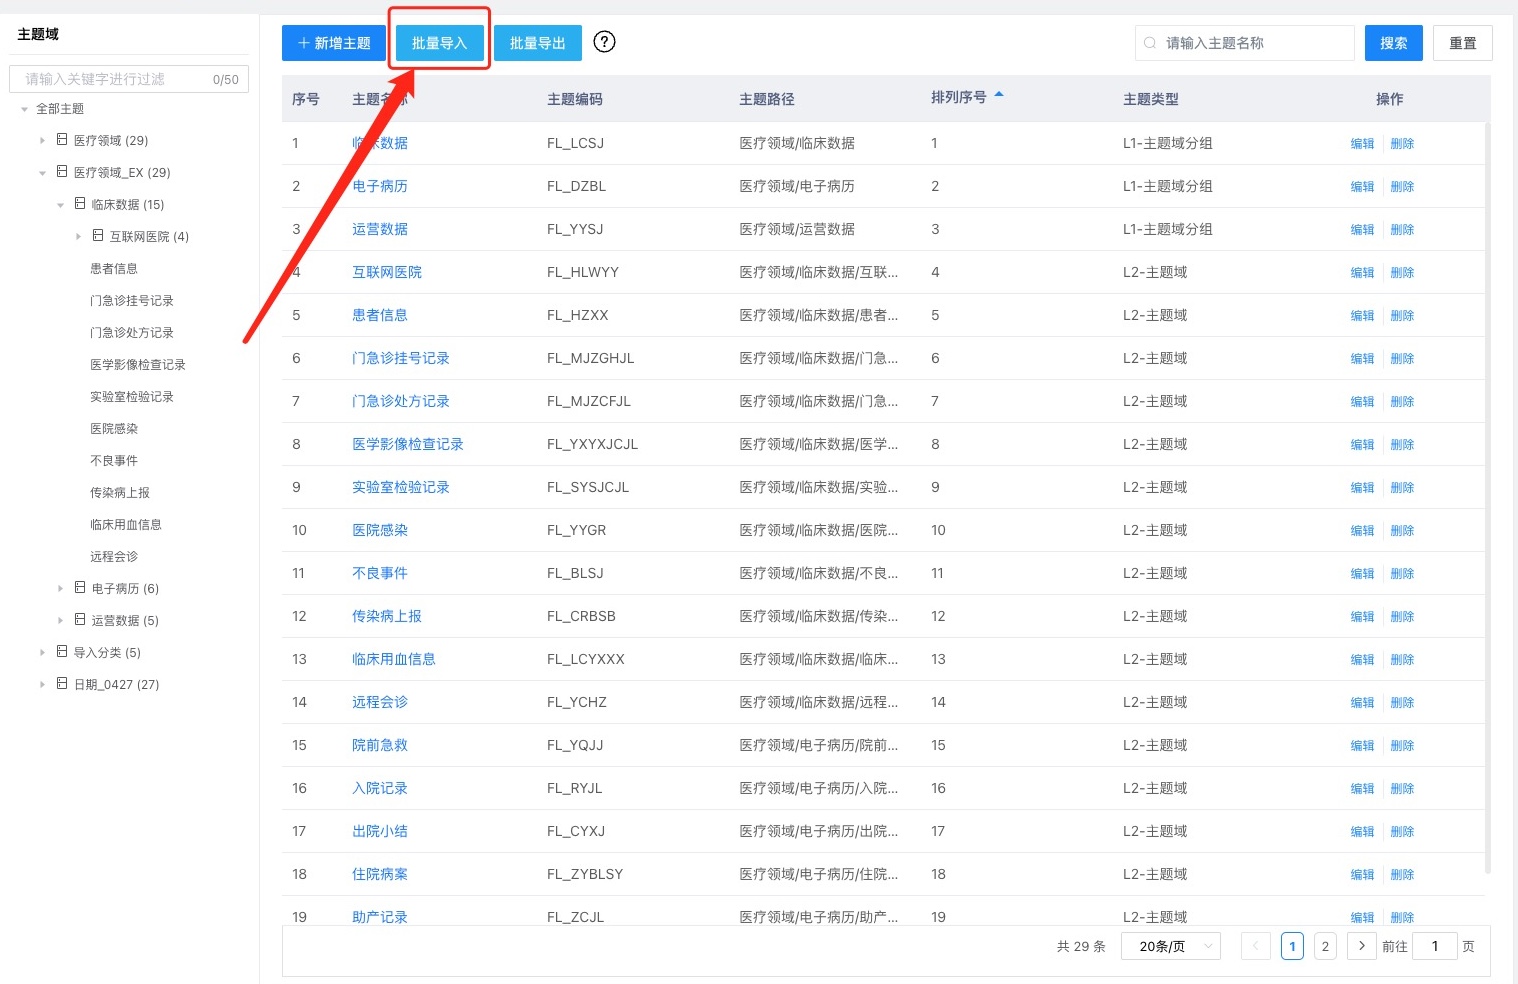Collapse the 临床数据 (15) tree node

(61, 205)
